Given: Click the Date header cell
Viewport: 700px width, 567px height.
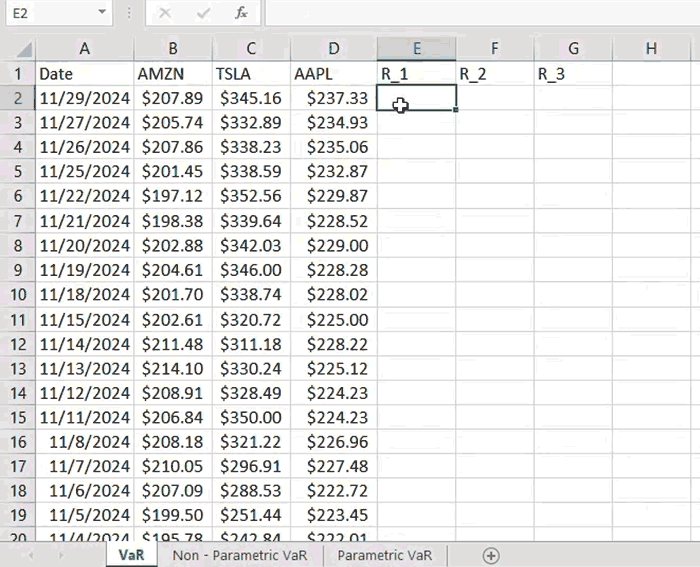Looking at the screenshot, I should point(84,74).
